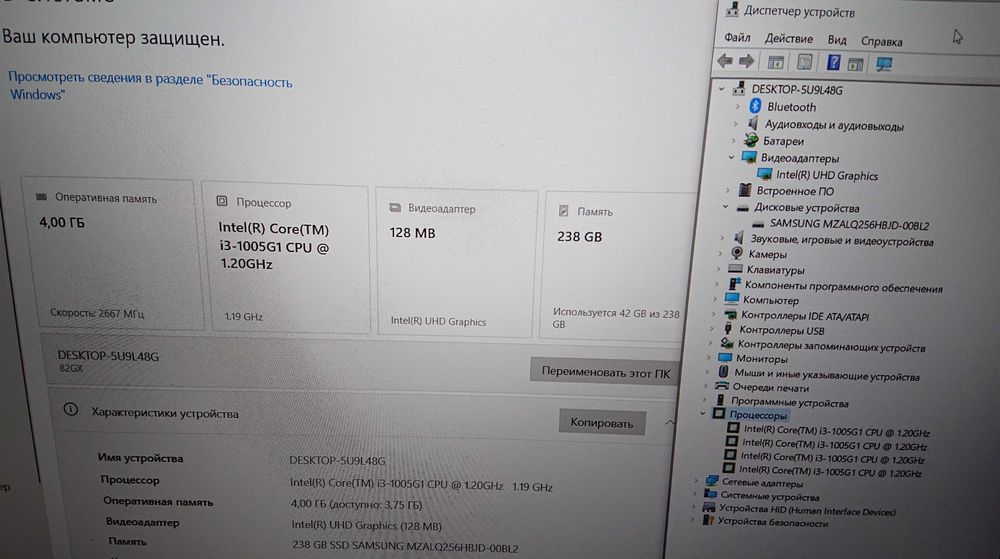Image resolution: width=1000 pixels, height=559 pixels.
Task: Click the Forward arrow in Device Manager toolbar
Action: 746,61
